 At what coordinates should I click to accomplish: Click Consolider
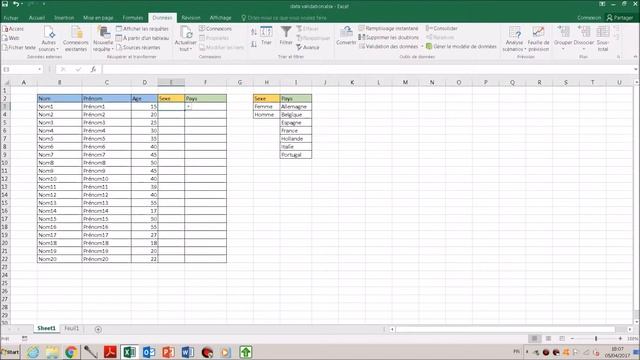(x=442, y=28)
